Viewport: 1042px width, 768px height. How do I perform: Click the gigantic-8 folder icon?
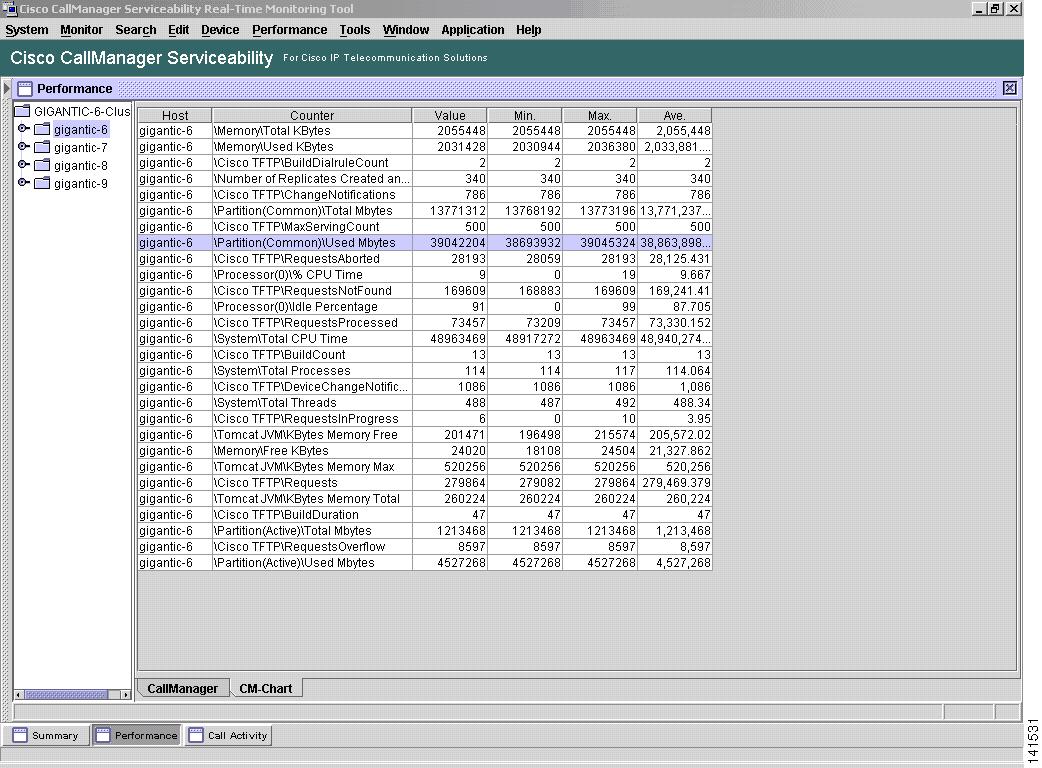click(42, 165)
